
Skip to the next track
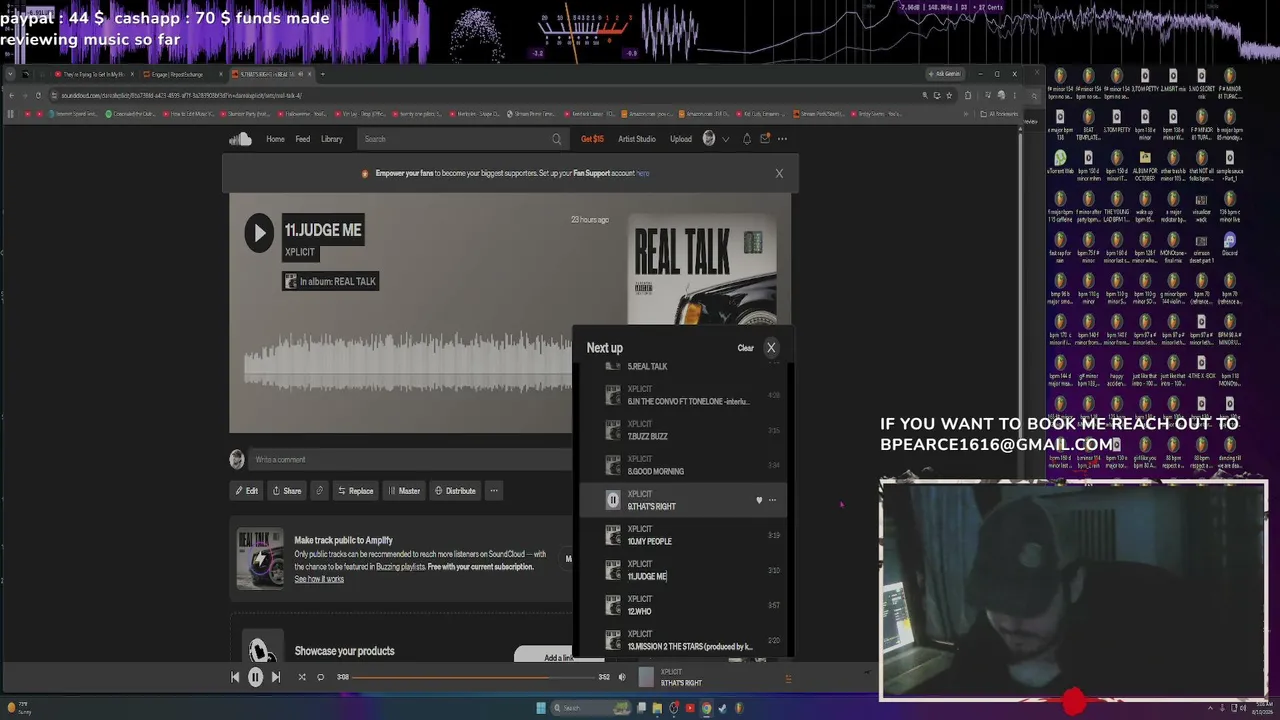coord(276,677)
